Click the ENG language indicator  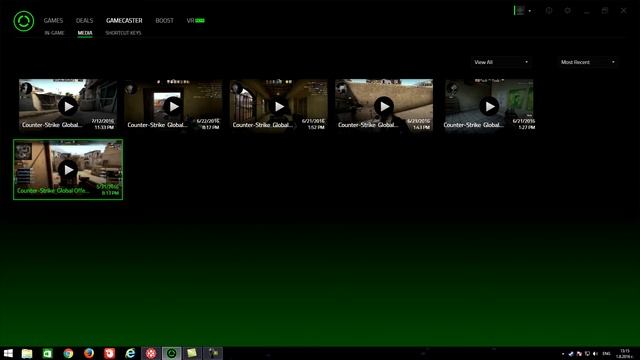click(607, 354)
